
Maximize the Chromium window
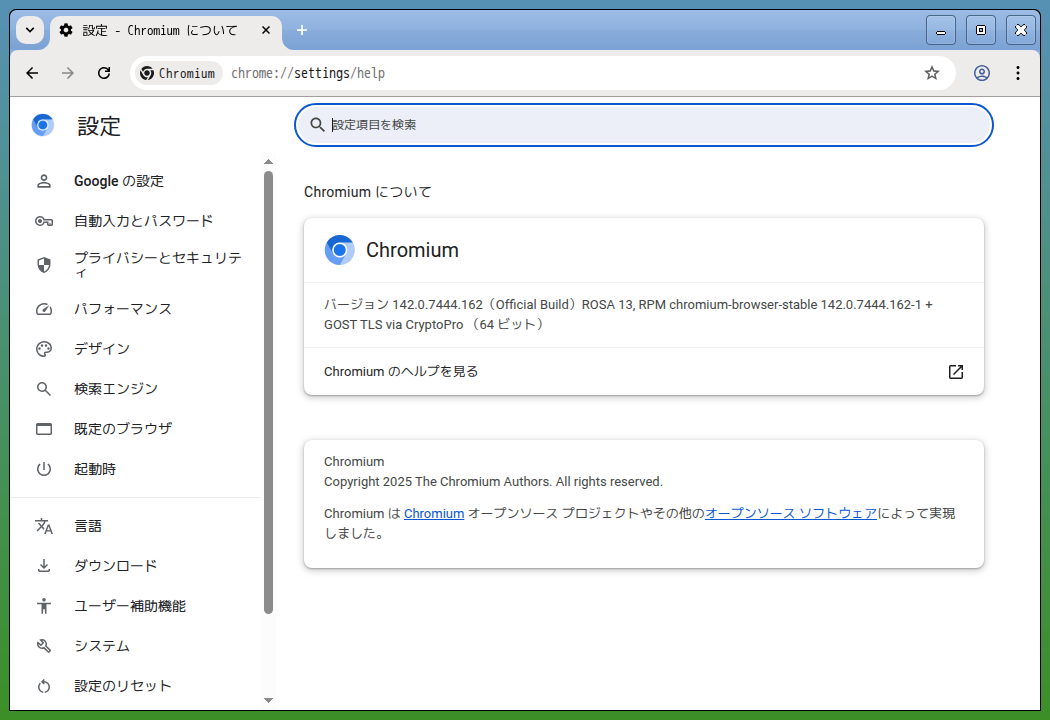980,30
